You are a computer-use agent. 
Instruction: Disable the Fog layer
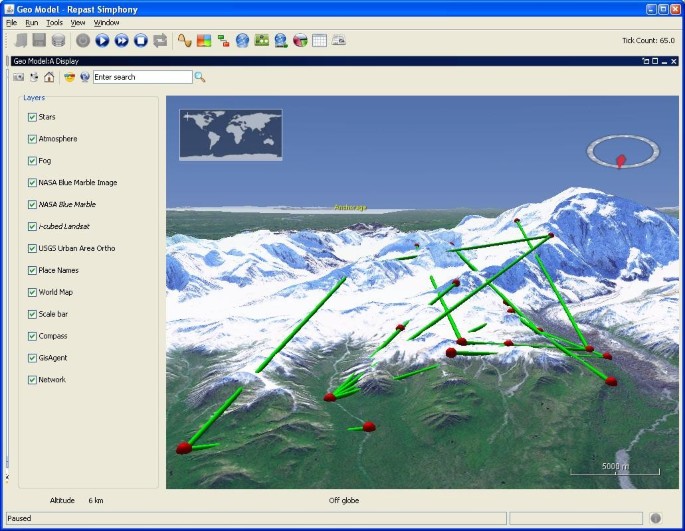(x=33, y=161)
